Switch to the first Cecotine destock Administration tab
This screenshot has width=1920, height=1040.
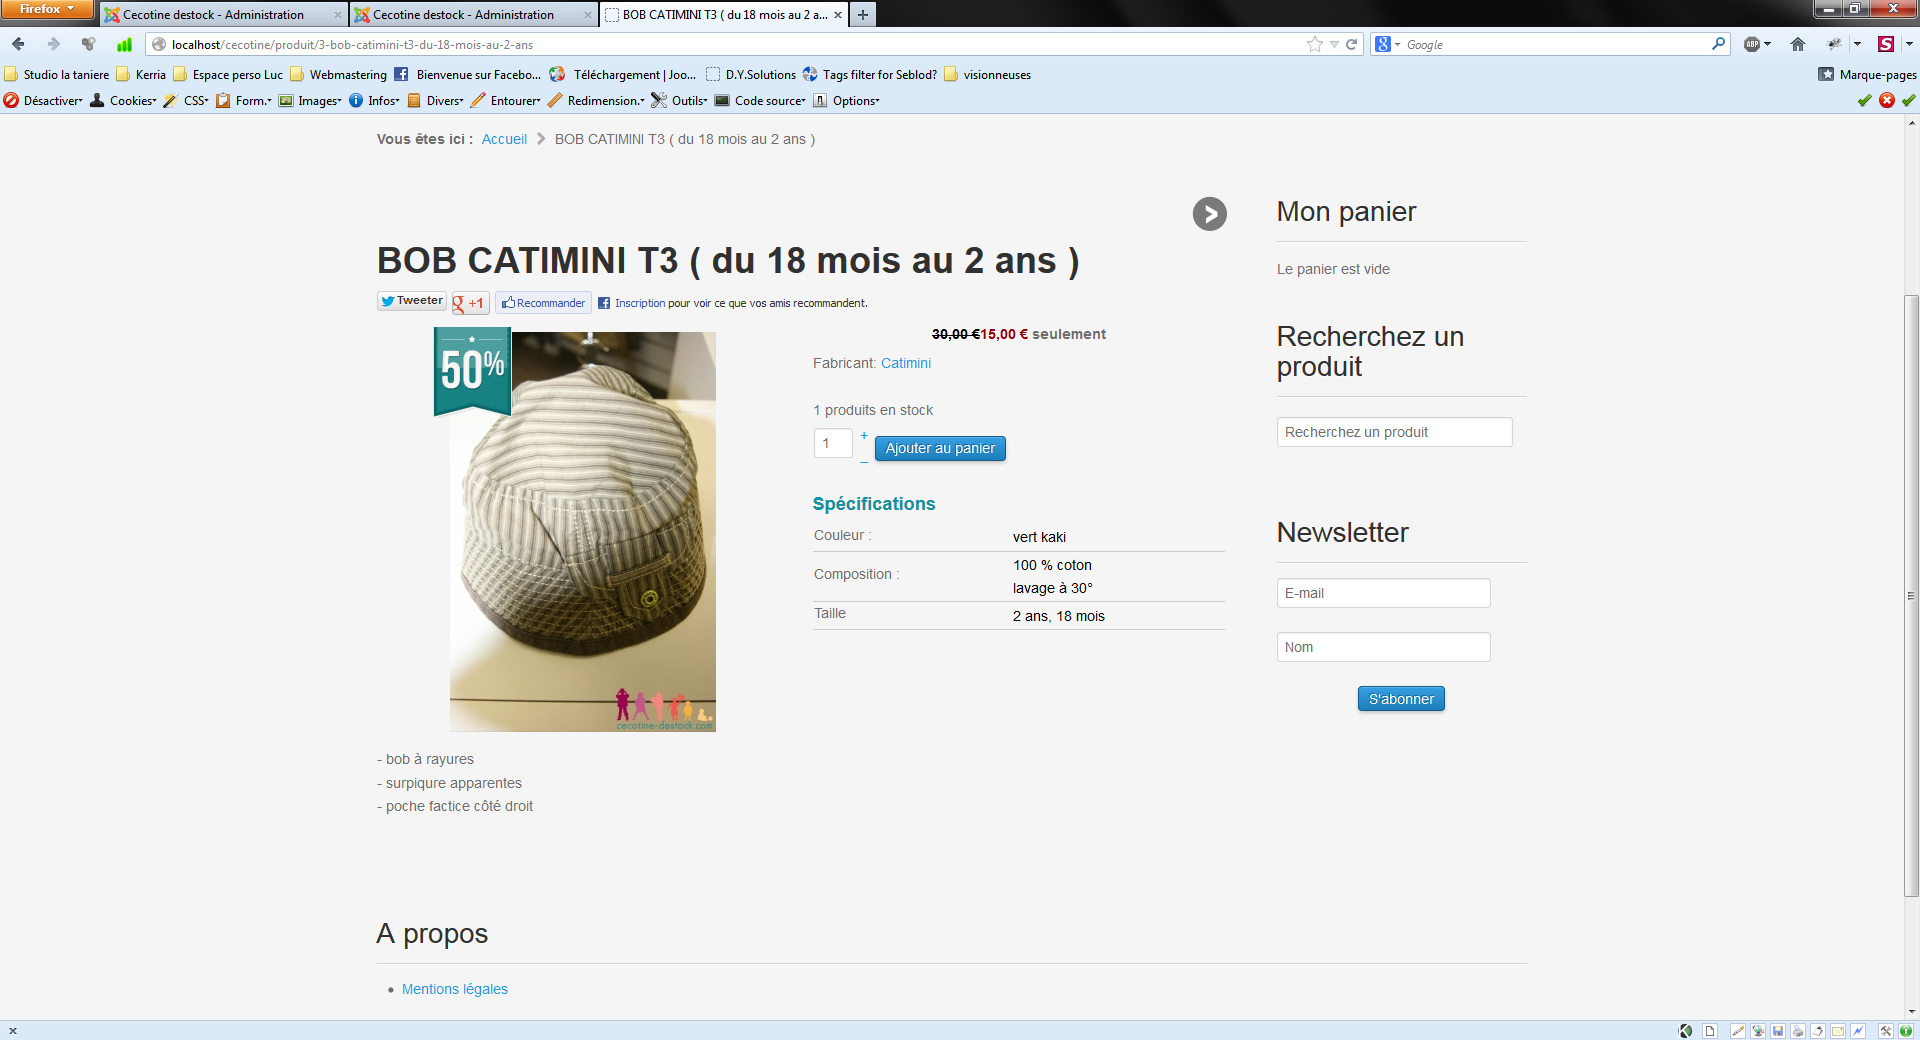click(x=223, y=14)
